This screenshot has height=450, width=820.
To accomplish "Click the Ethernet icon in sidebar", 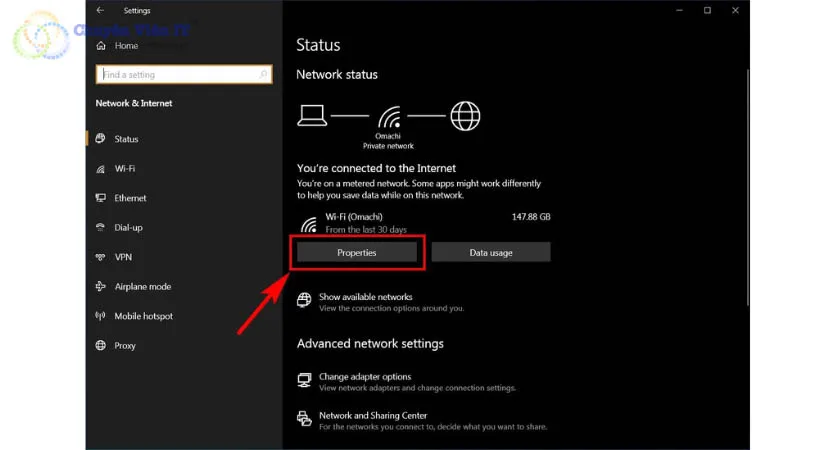I will [x=100, y=198].
